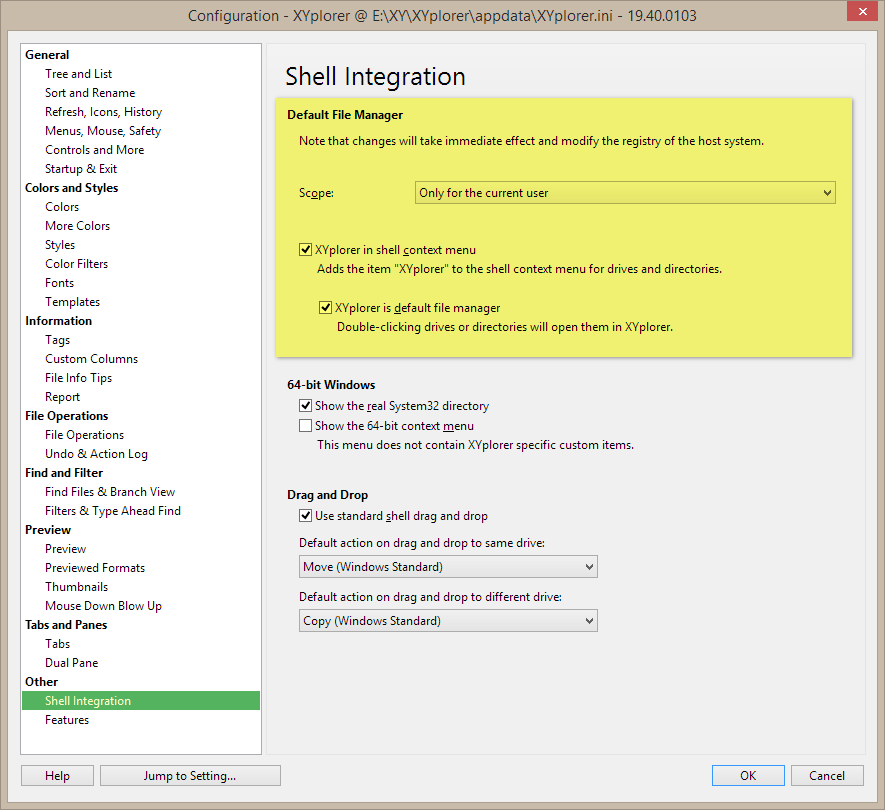
Task: Enable Show the 64-bit context menu
Action: [306, 426]
